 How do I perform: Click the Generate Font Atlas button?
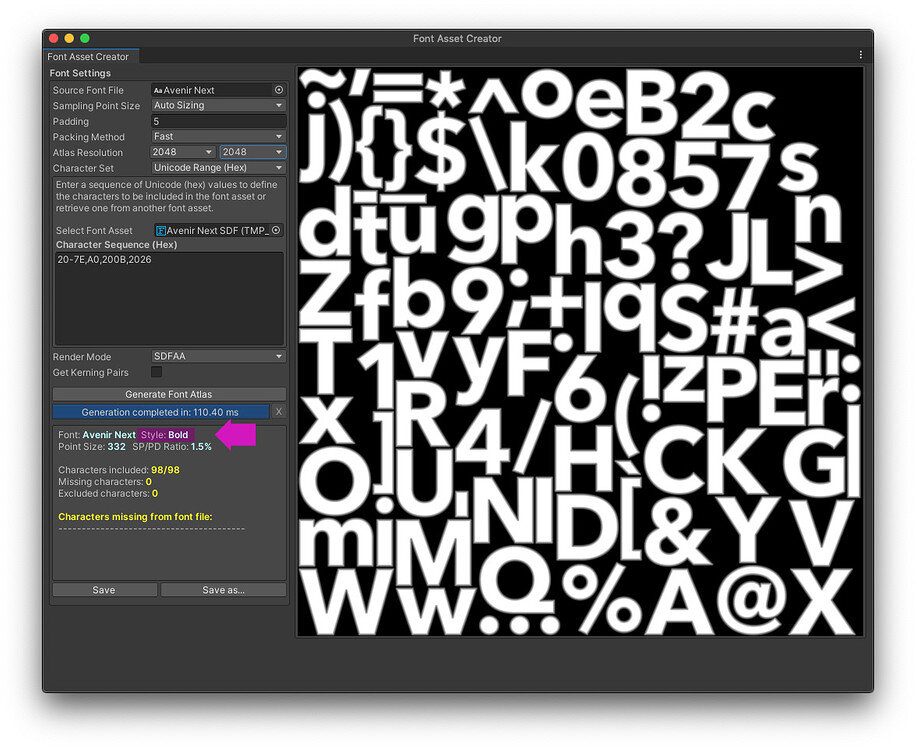(169, 394)
